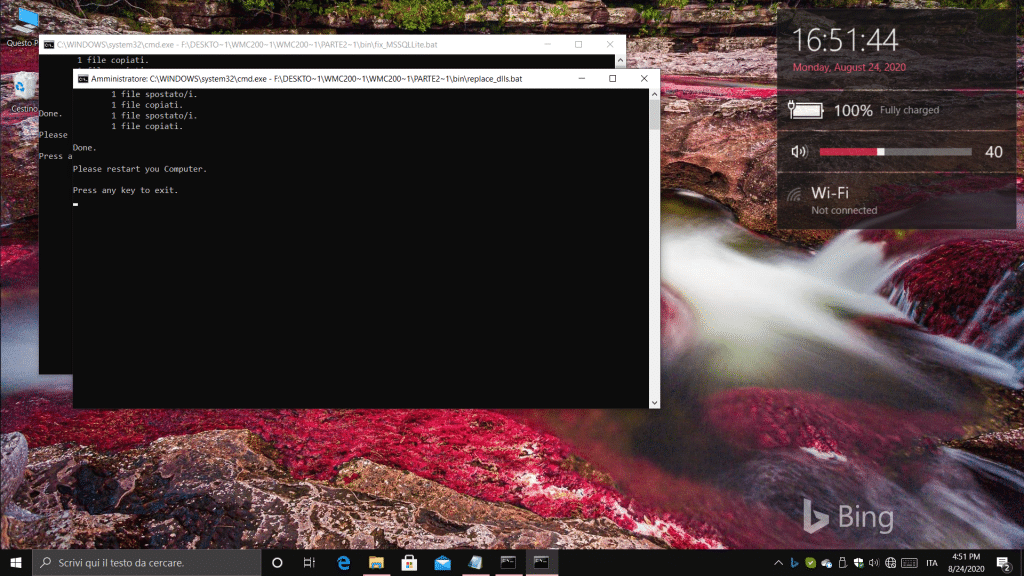Click the Cortana circle icon
This screenshot has height=576, width=1024.
tap(278, 563)
